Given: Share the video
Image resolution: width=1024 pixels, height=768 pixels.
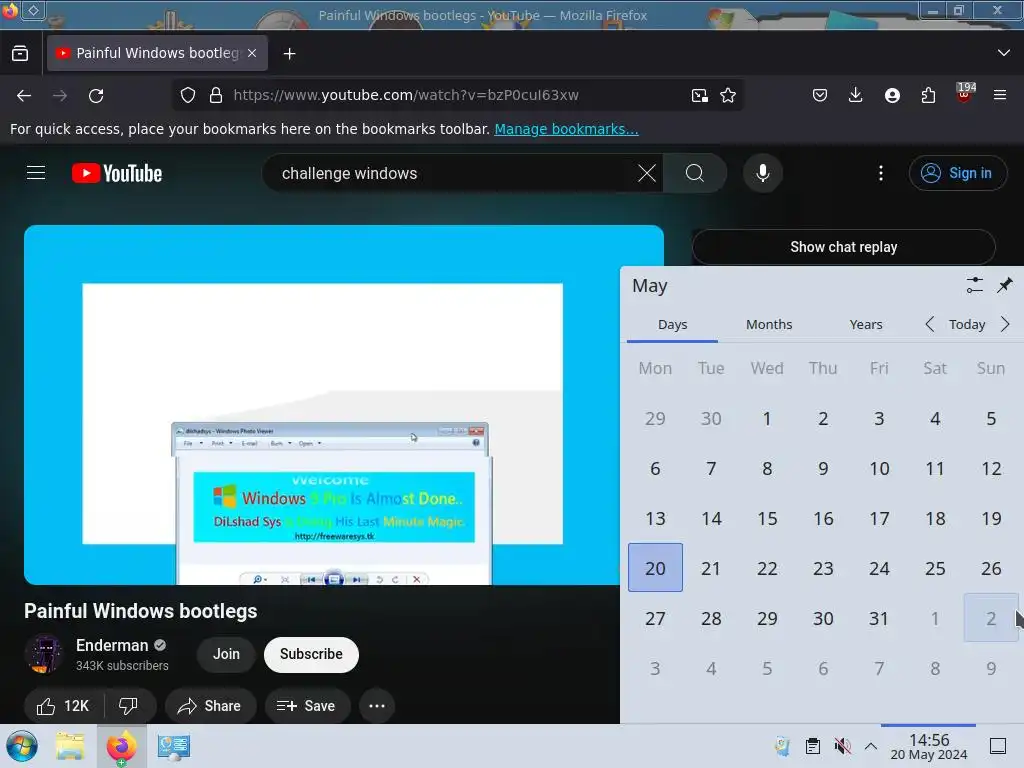Looking at the screenshot, I should (x=210, y=706).
